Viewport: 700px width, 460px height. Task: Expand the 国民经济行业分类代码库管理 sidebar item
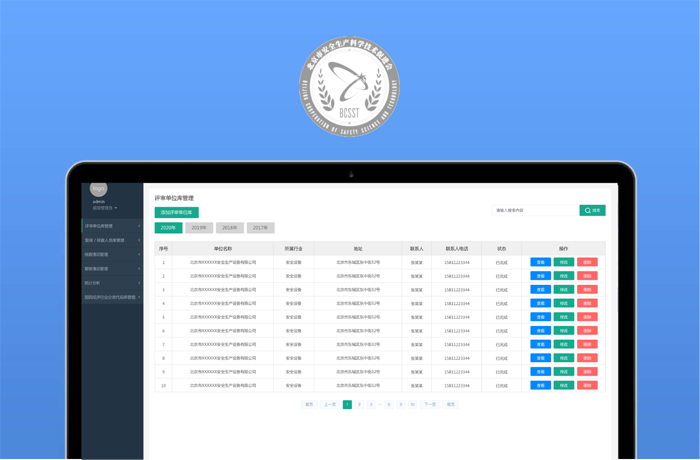click(x=112, y=297)
